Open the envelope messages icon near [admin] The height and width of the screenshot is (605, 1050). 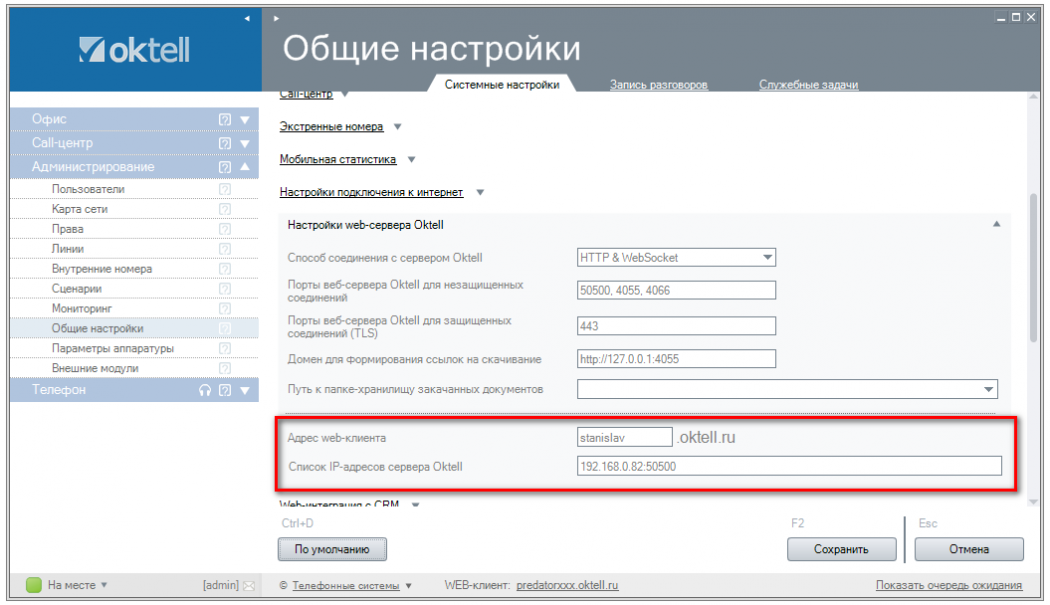point(249,585)
